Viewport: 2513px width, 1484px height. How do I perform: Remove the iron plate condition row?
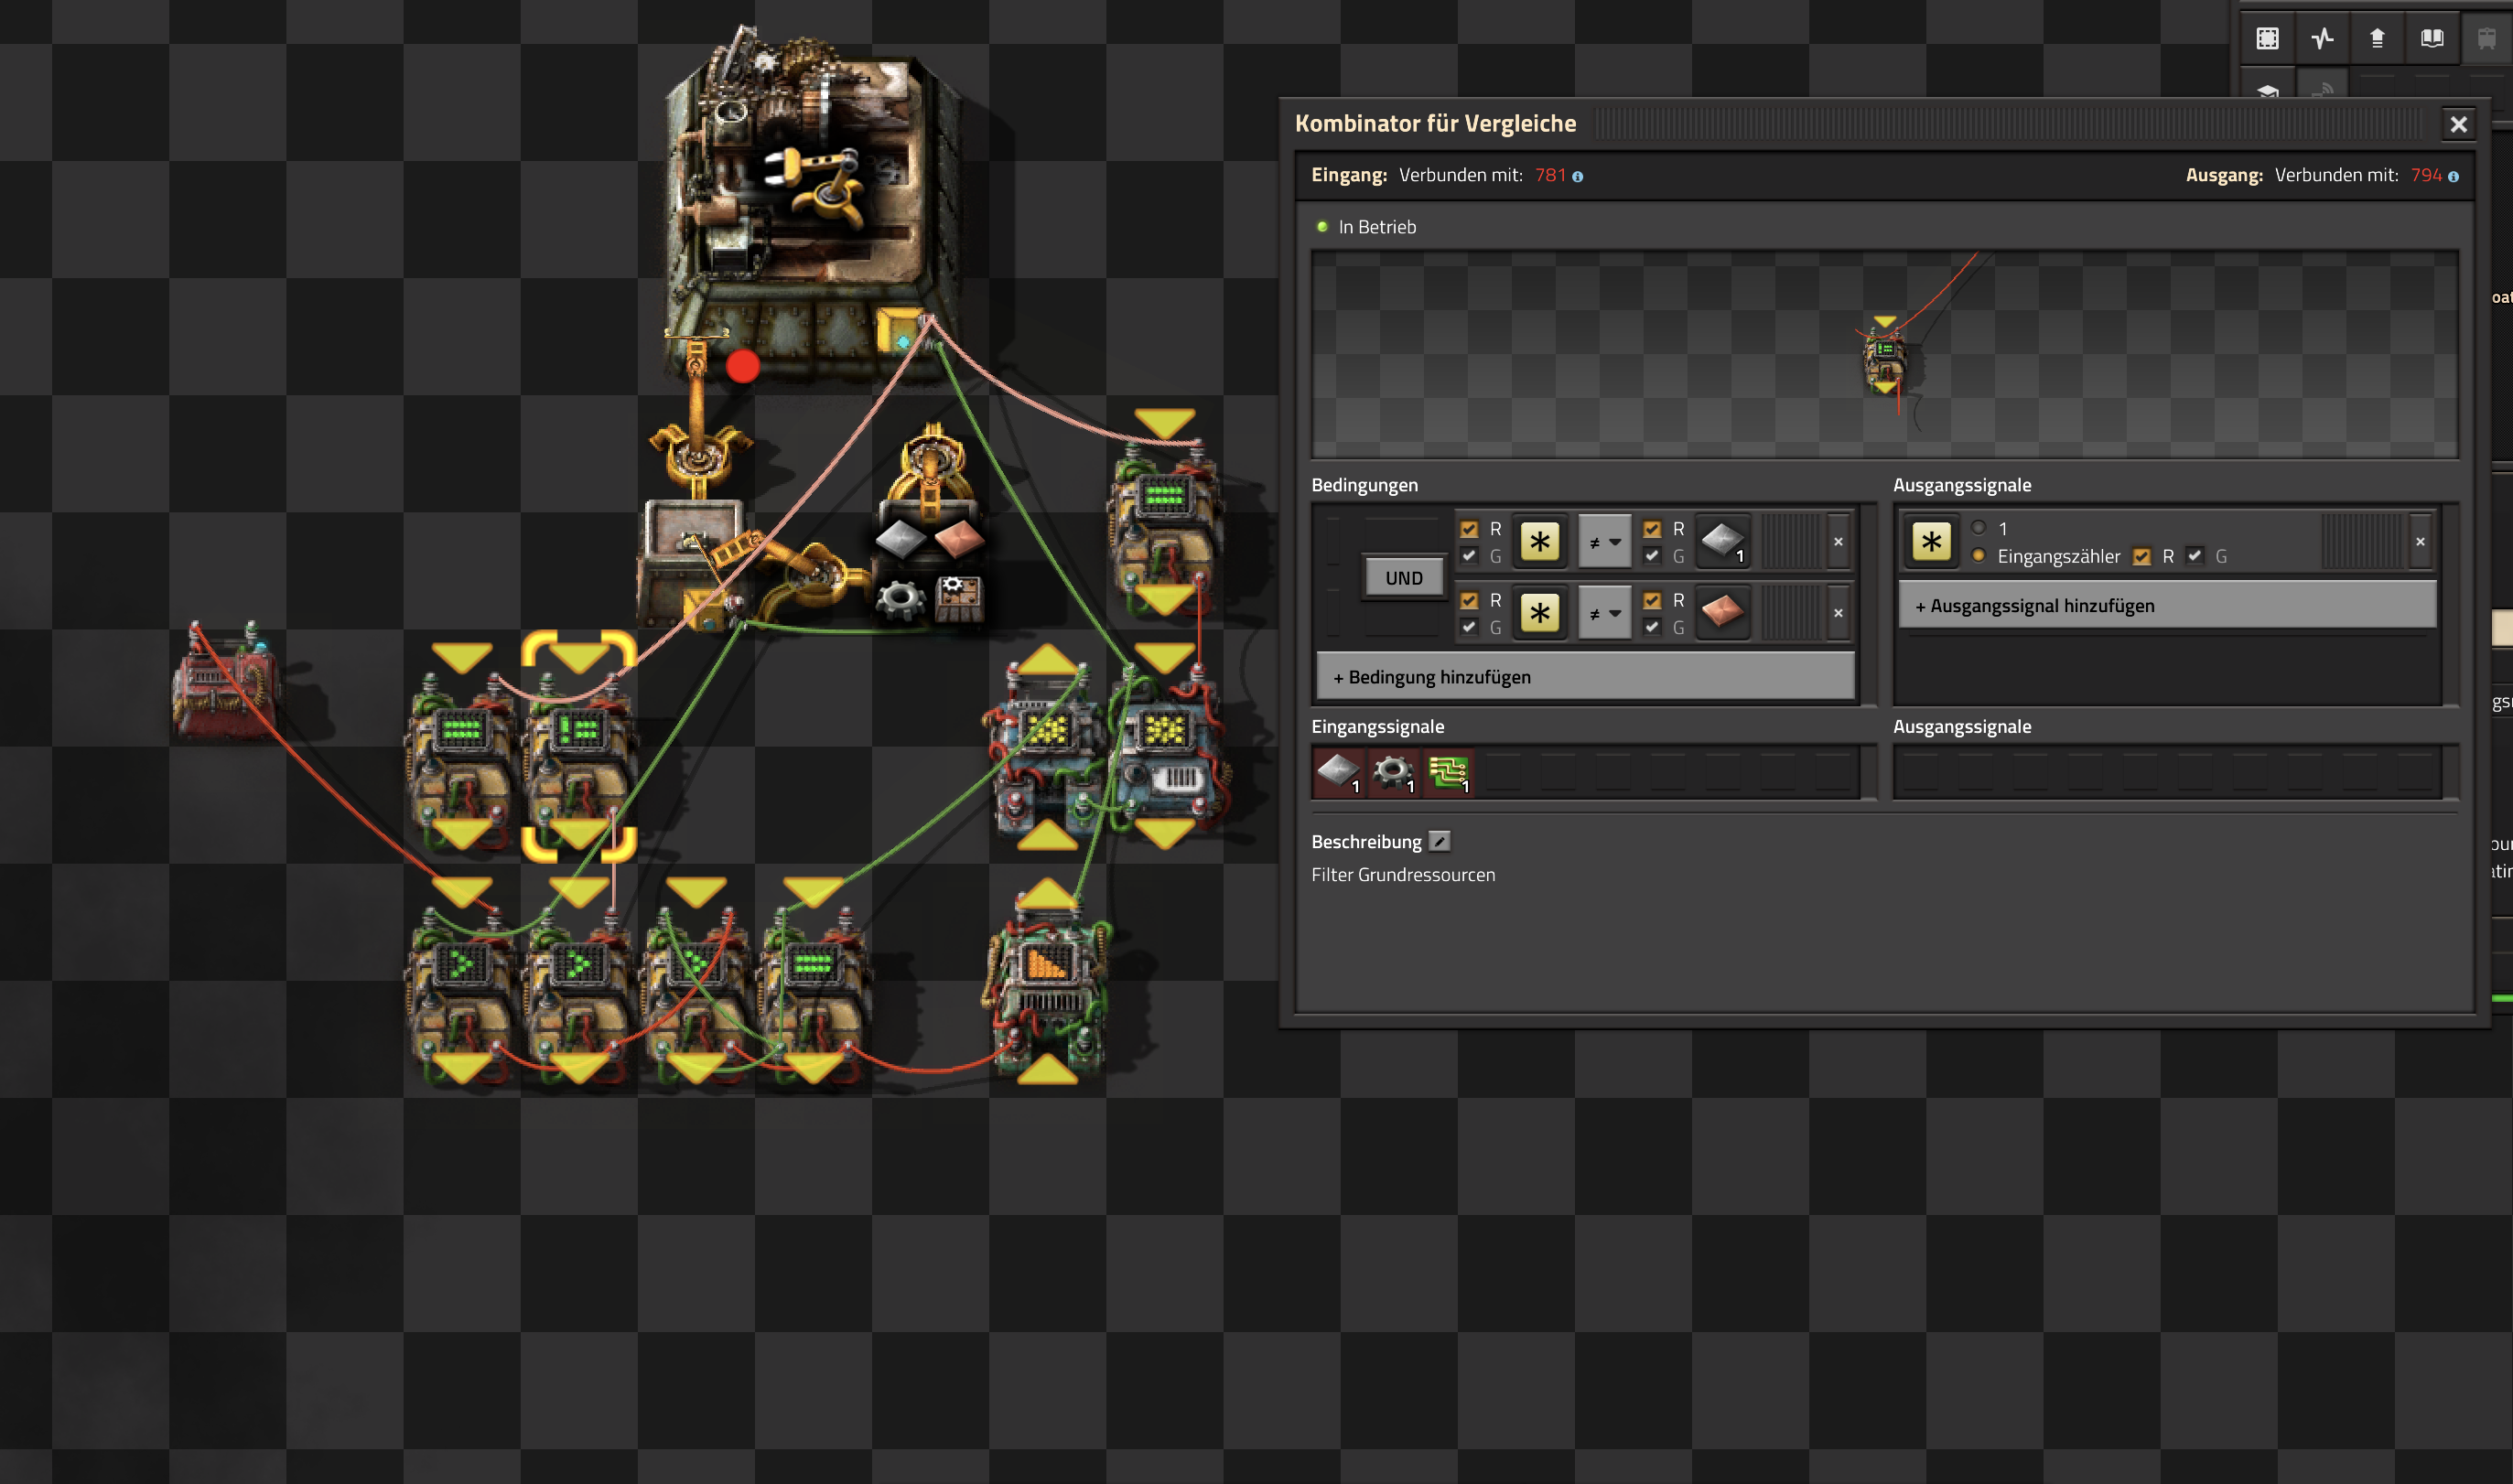[1838, 542]
